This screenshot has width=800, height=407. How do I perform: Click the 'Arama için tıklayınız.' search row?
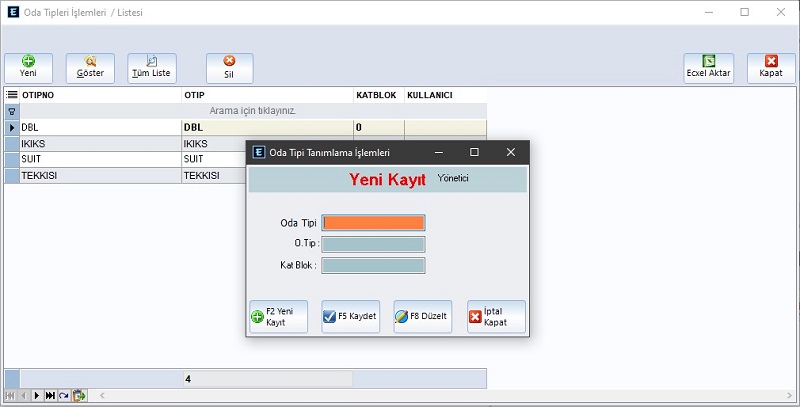(x=253, y=111)
